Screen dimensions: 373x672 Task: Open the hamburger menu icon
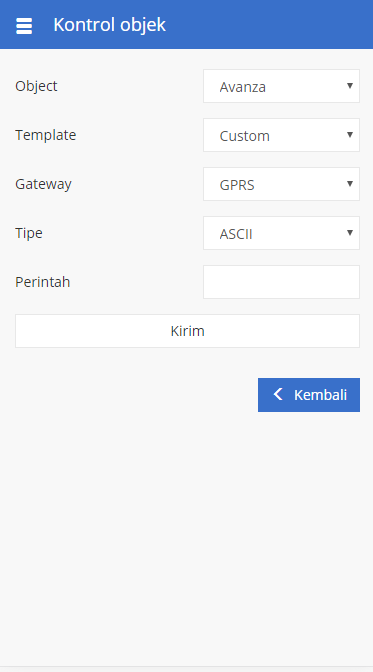[x=24, y=25]
